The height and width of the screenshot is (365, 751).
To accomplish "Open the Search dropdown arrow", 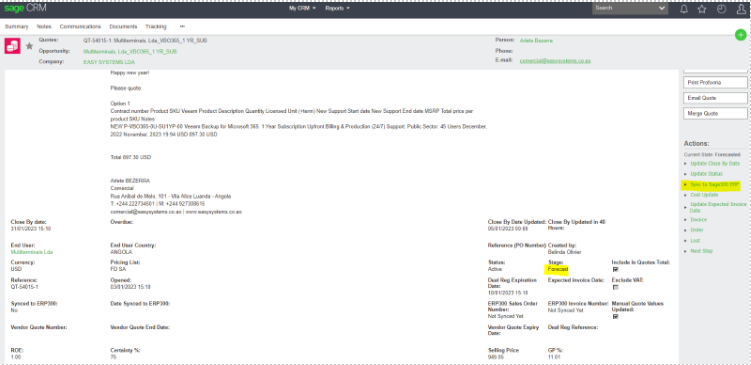I will tap(662, 9).
